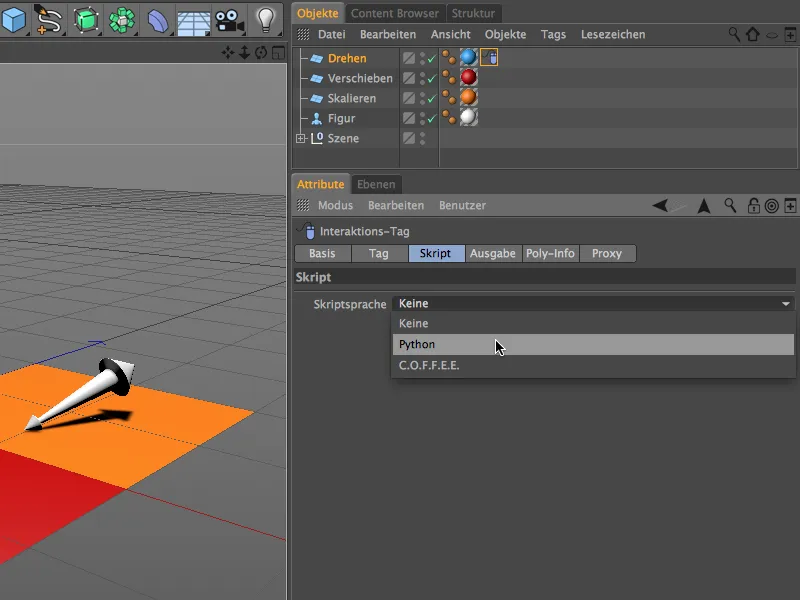
Task: Open the subdivision generator object tool
Action: point(86,20)
